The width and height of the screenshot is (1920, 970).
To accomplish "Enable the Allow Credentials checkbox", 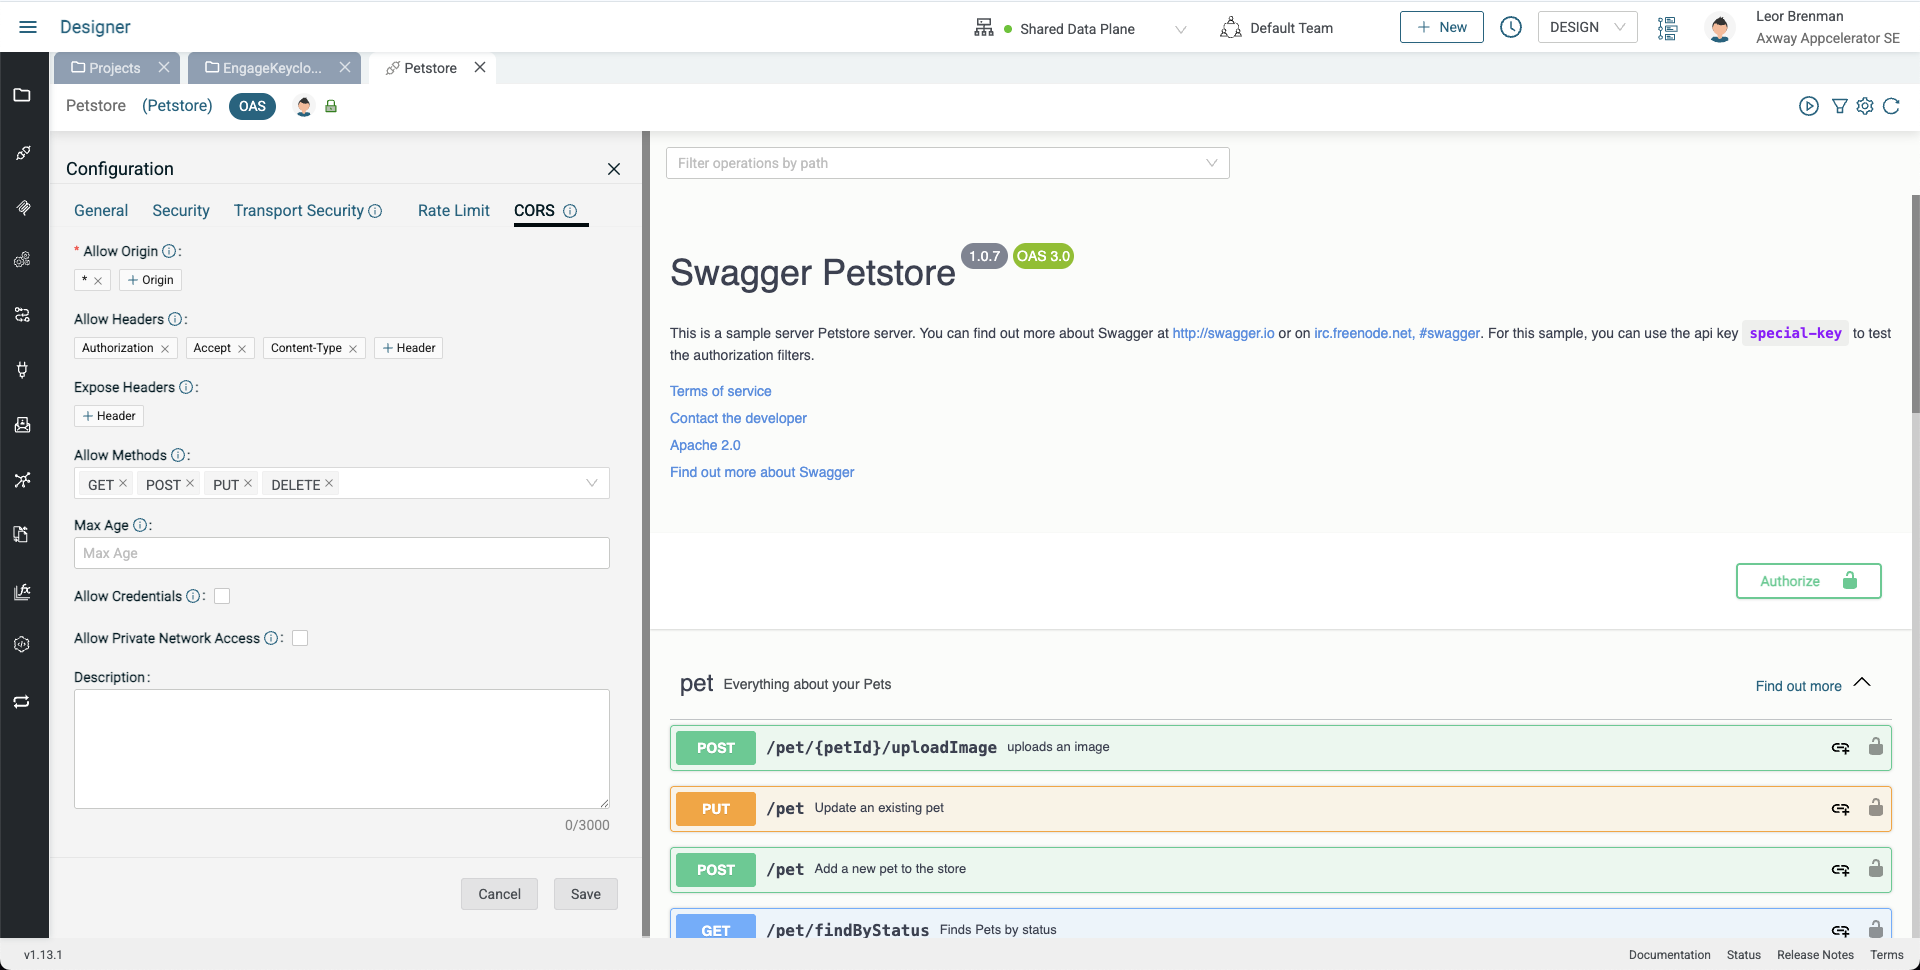I will pyautogui.click(x=222, y=596).
